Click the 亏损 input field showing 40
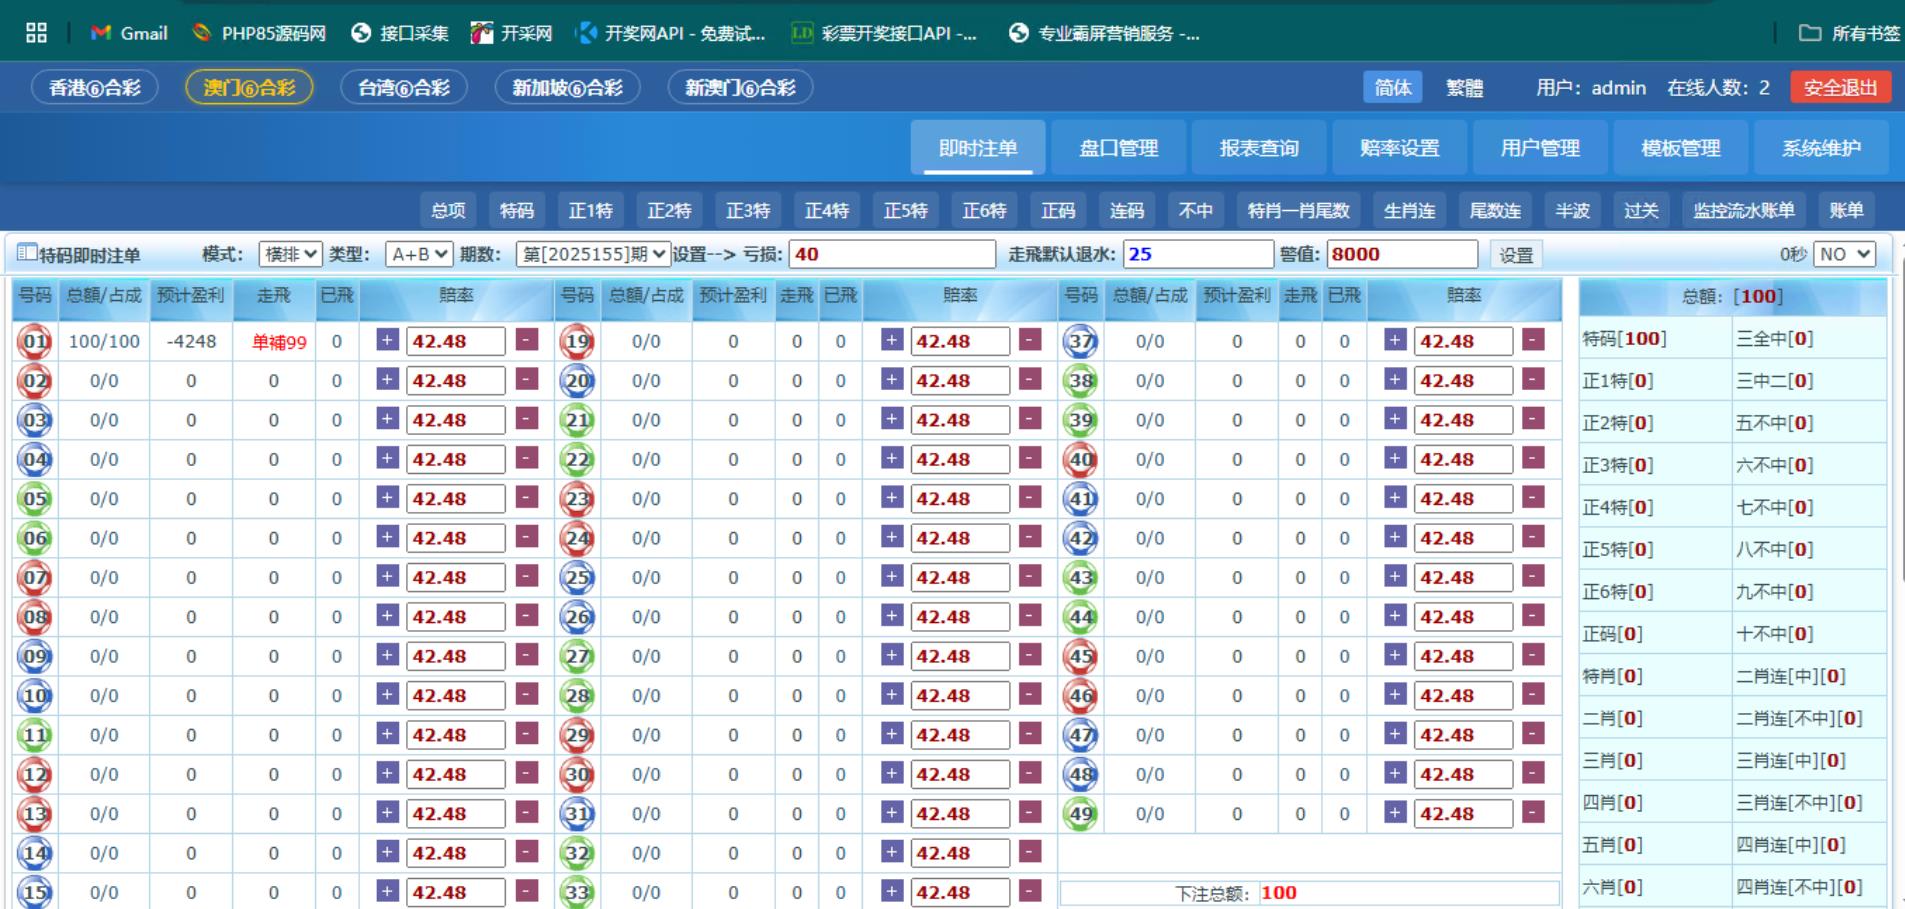This screenshot has height=909, width=1905. tap(892, 254)
